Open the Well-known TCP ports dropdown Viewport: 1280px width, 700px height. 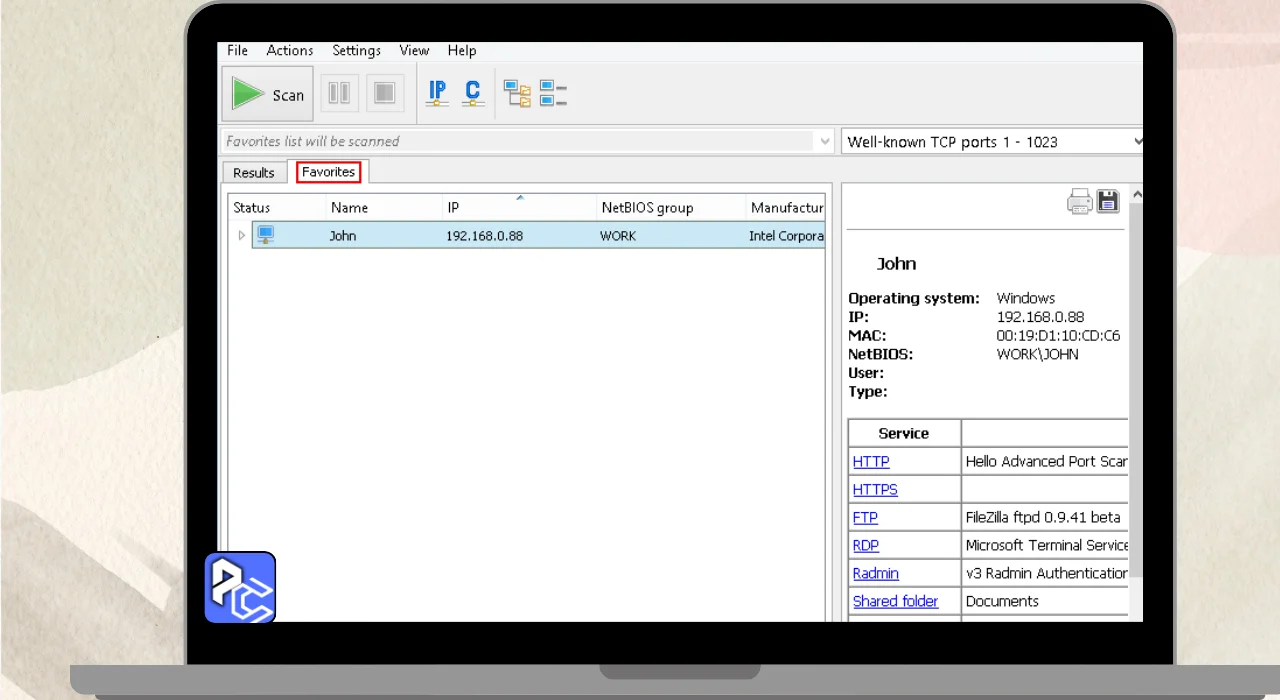point(1136,142)
